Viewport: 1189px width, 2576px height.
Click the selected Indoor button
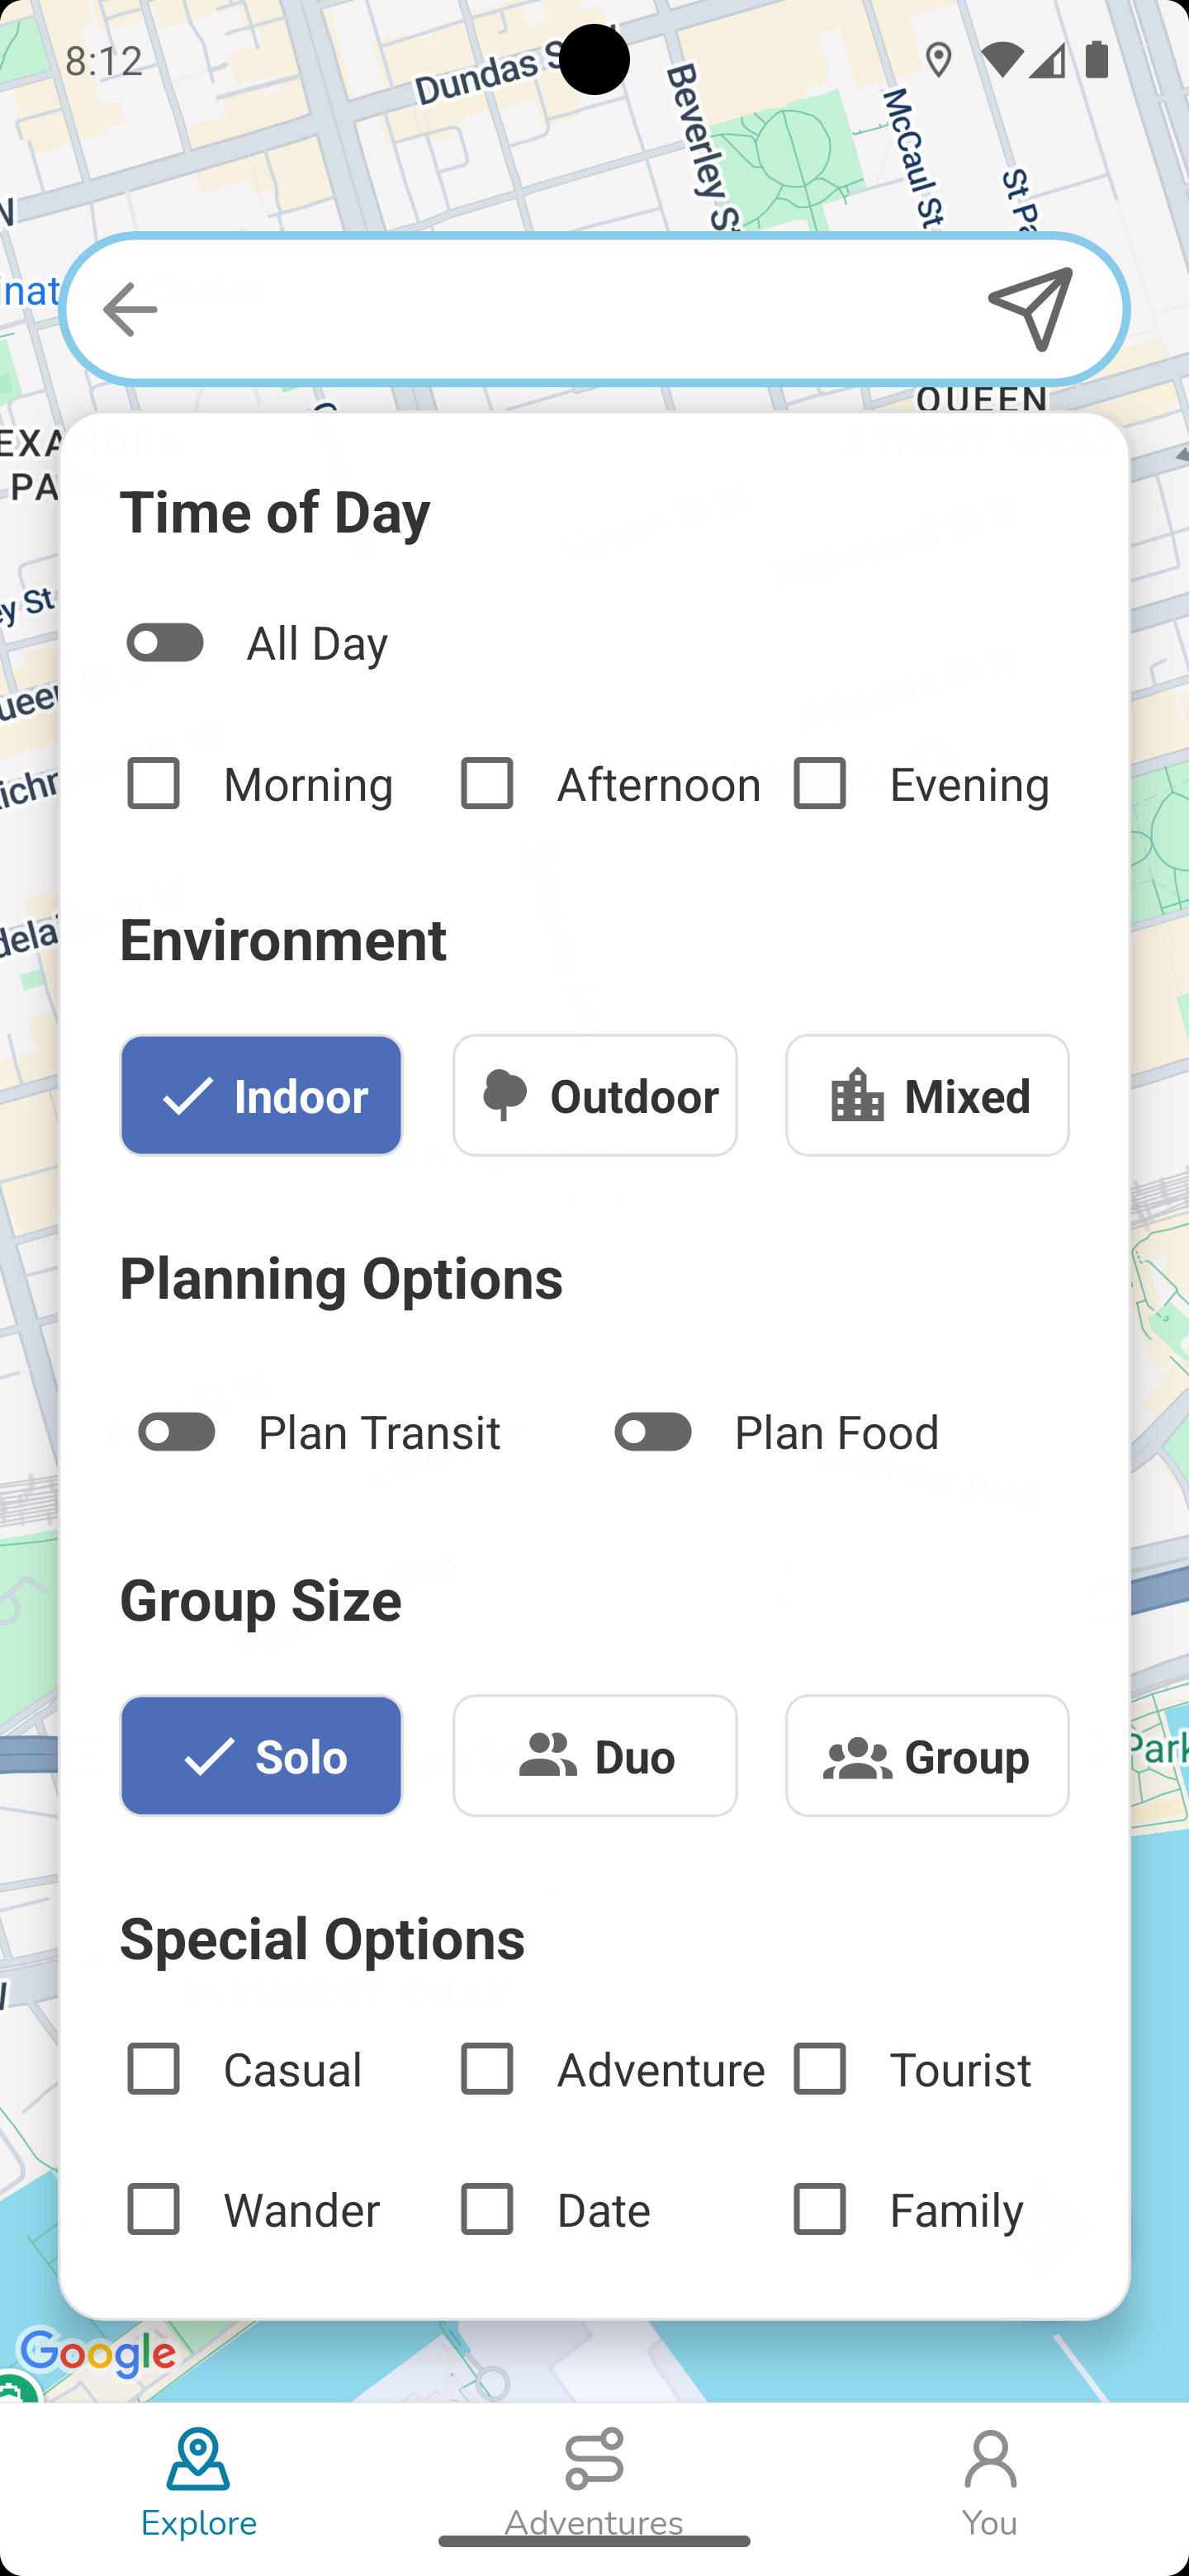tap(261, 1095)
